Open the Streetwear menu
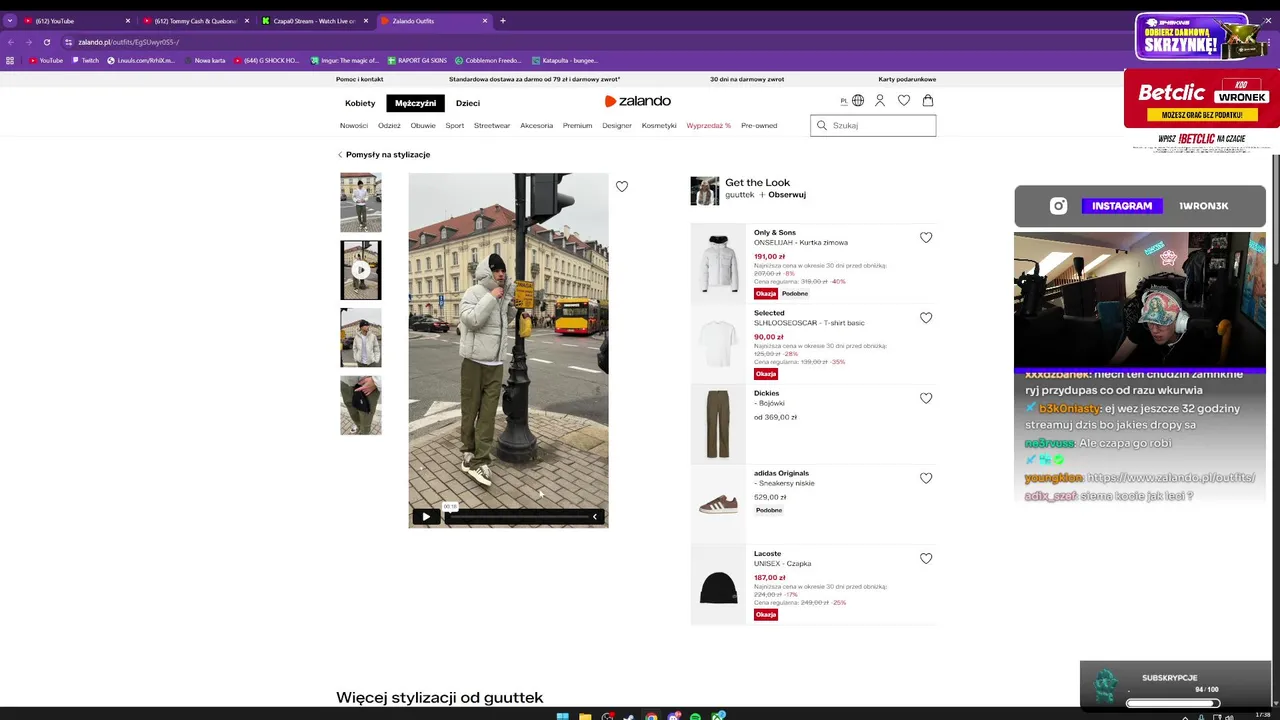Image resolution: width=1280 pixels, height=720 pixels. tap(492, 126)
